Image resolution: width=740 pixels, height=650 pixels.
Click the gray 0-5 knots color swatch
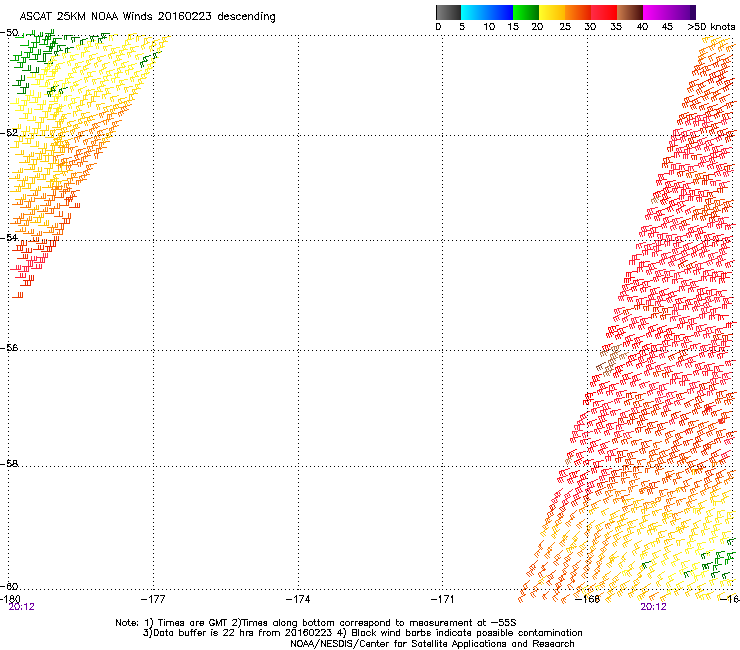[448, 12]
